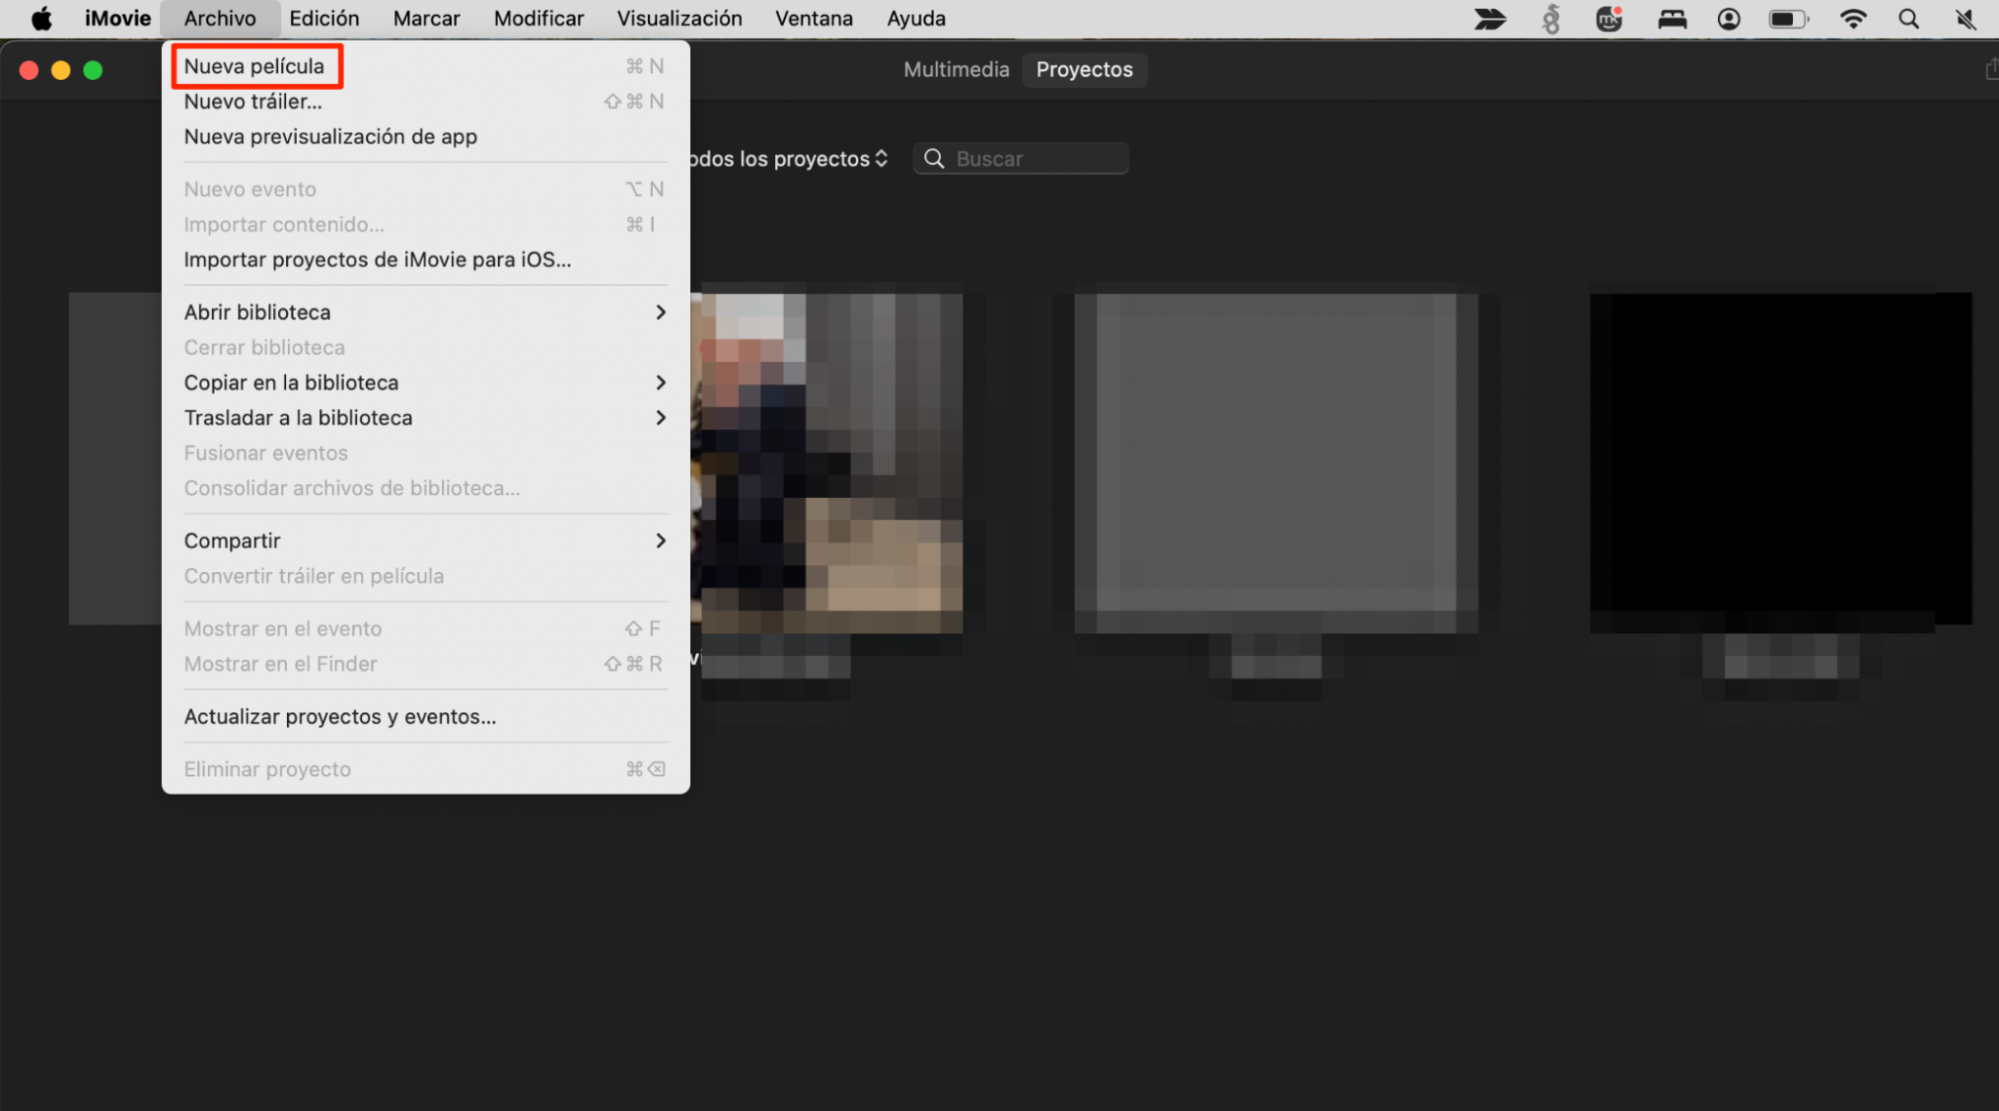Close the iMovie window with red button
The width and height of the screenshot is (1999, 1111).
coord(29,70)
